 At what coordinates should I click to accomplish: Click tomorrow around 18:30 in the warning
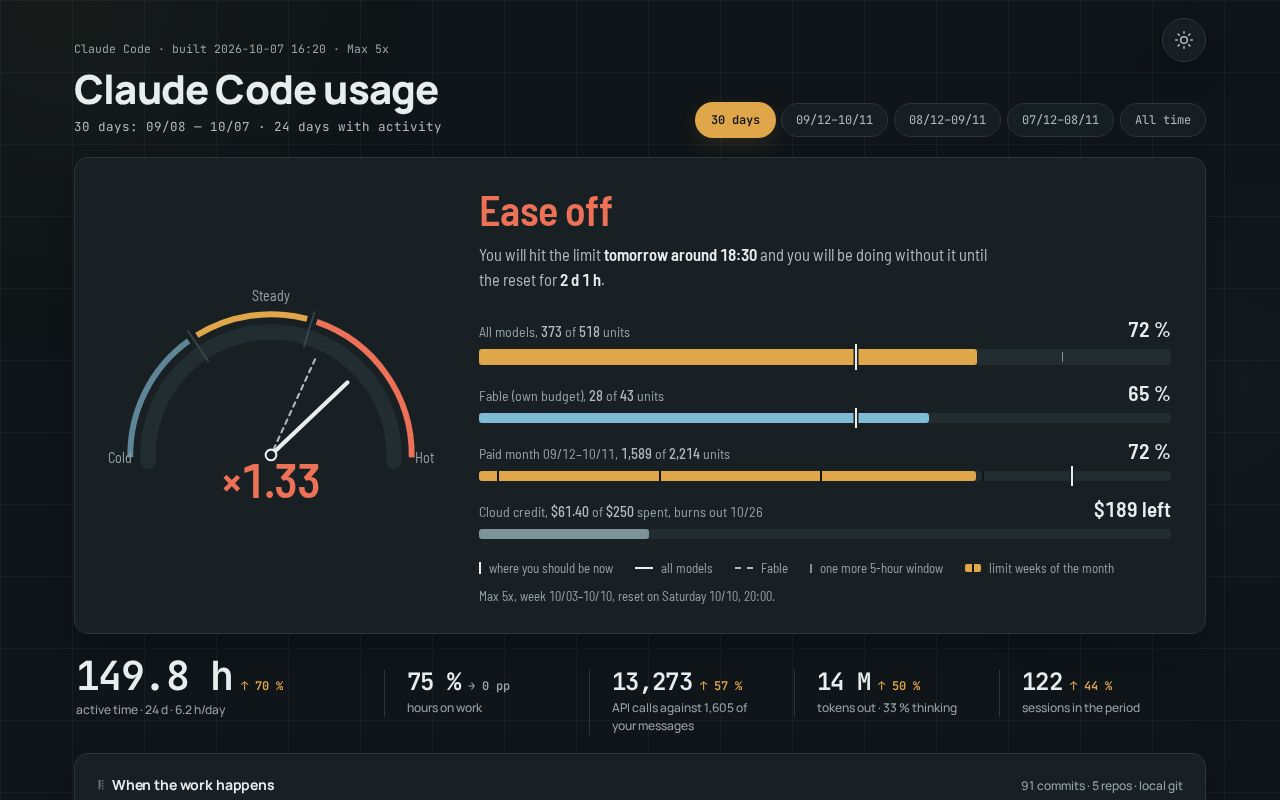pyautogui.click(x=680, y=255)
